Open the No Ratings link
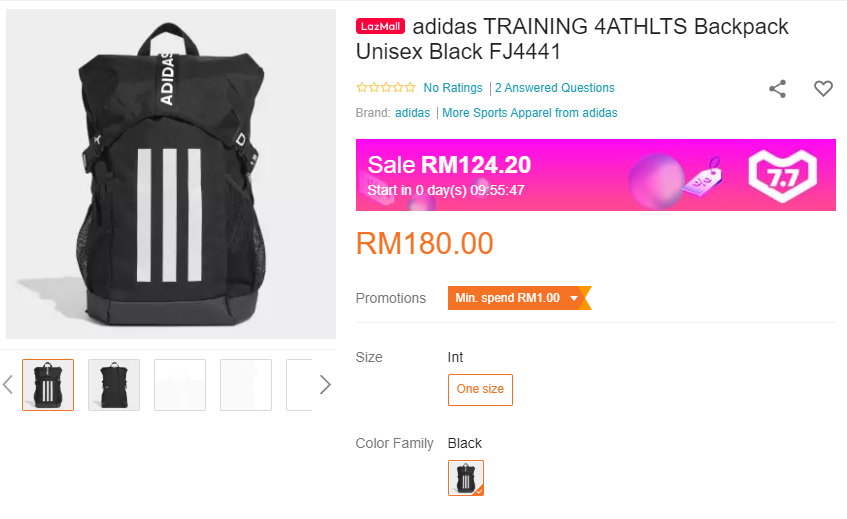 pos(453,87)
